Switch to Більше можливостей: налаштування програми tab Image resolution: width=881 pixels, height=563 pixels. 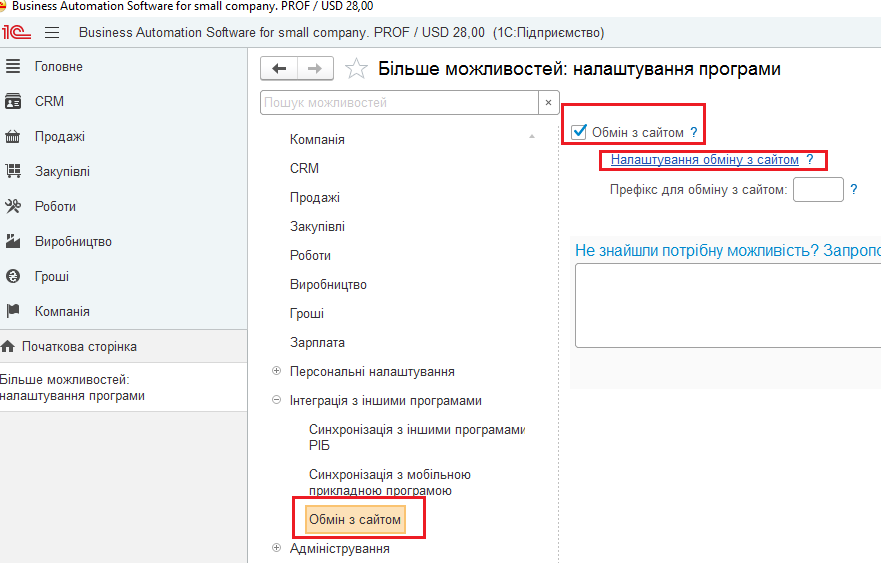124,388
